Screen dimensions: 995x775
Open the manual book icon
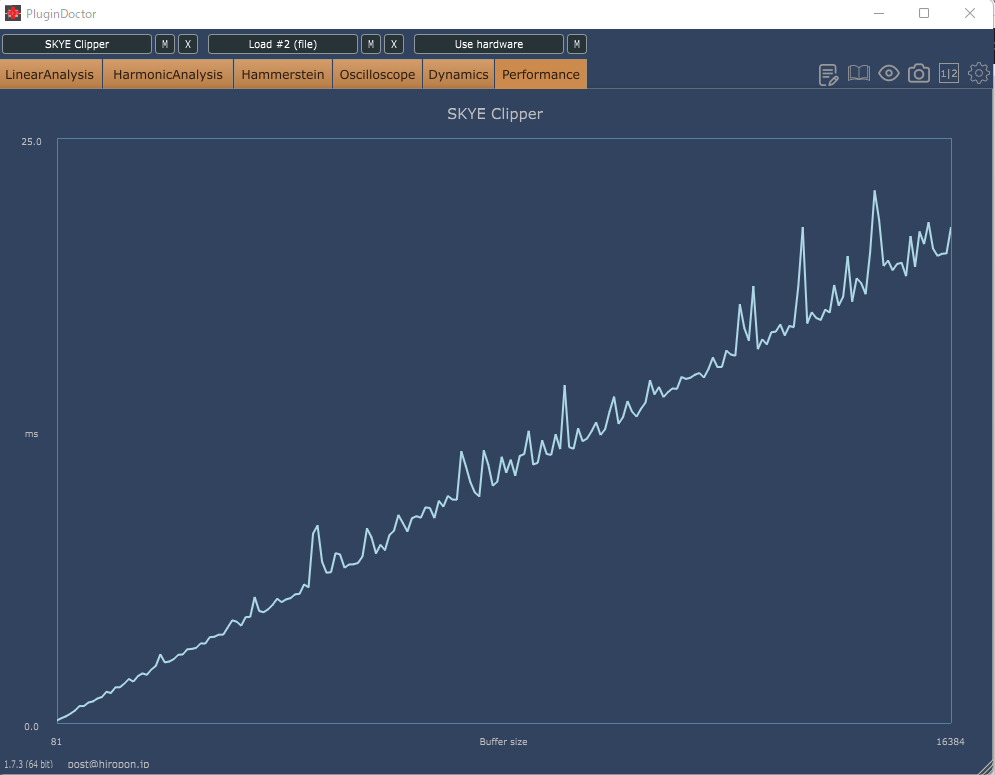[x=859, y=74]
